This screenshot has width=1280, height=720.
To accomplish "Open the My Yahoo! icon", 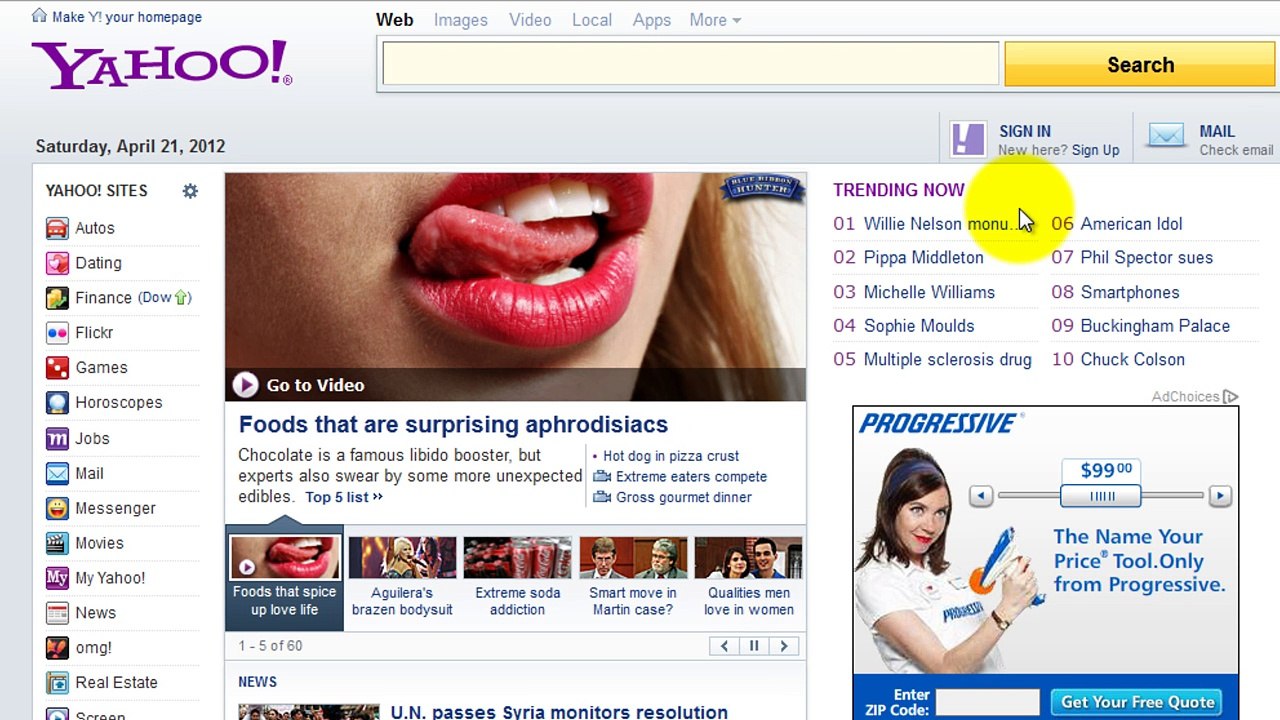I will (x=57, y=578).
